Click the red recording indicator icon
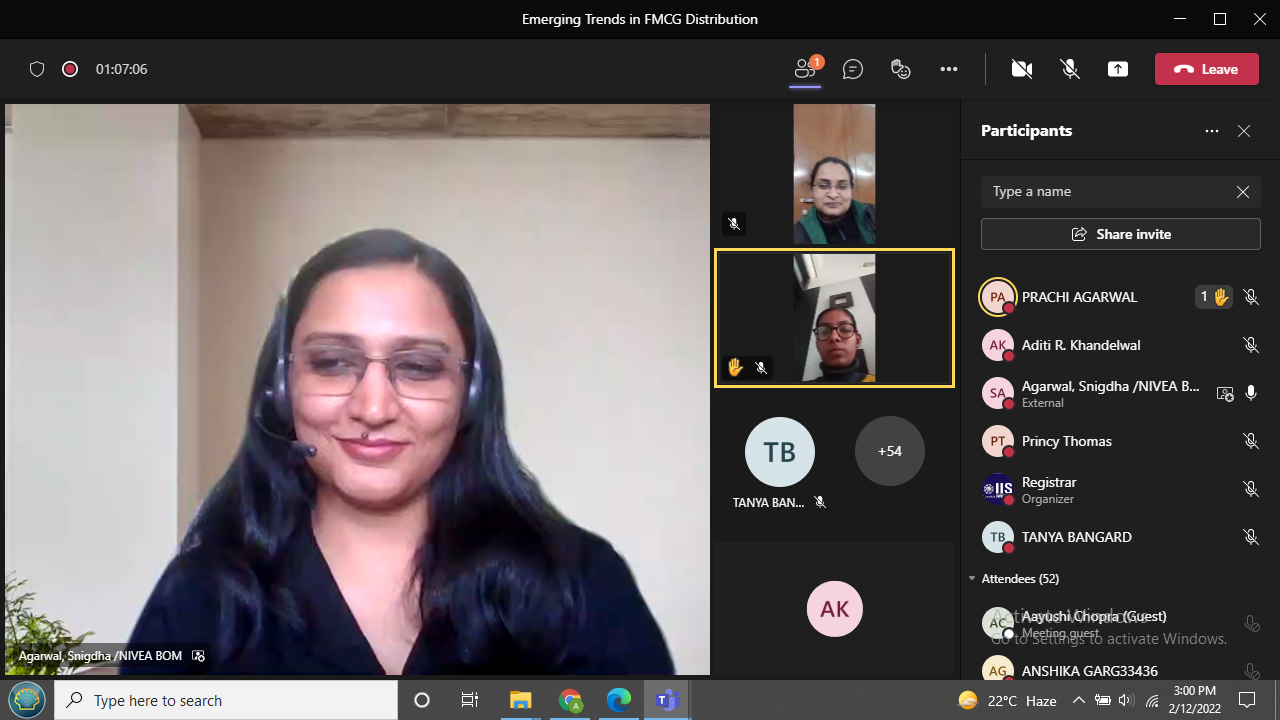Image resolution: width=1280 pixels, height=720 pixels. pos(70,69)
